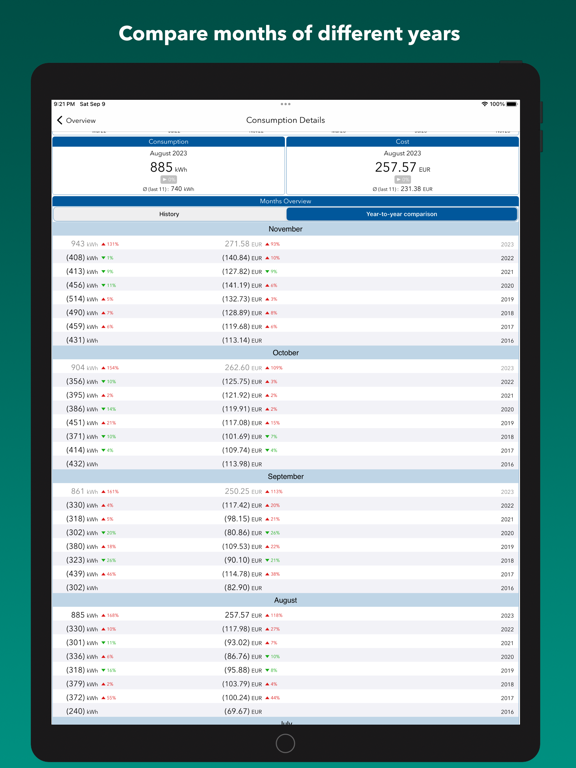This screenshot has width=576, height=768.
Task: Select the (82.90) EUR cost value
Action: 243,587
